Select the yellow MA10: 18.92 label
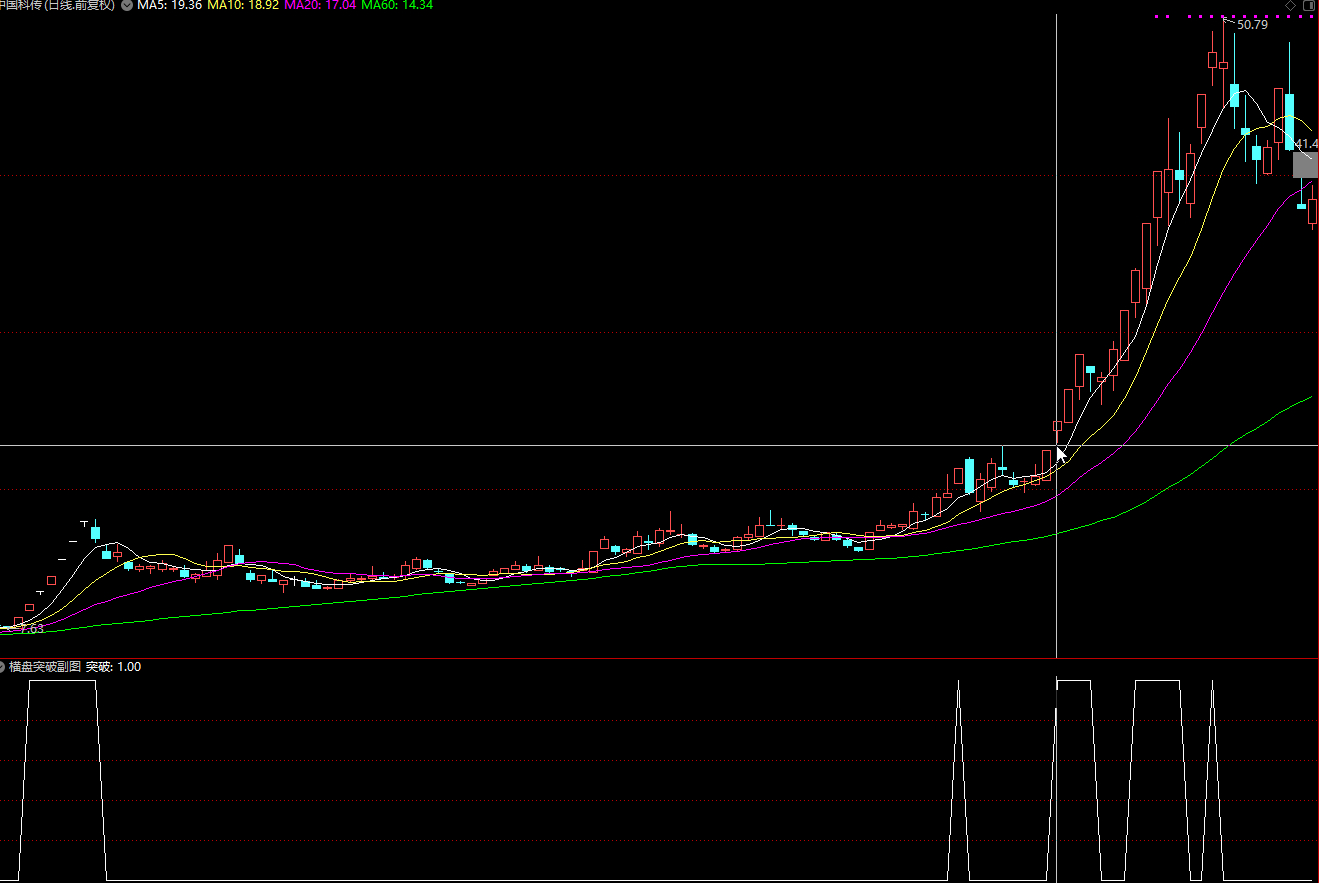This screenshot has height=883, width=1319. [243, 5]
